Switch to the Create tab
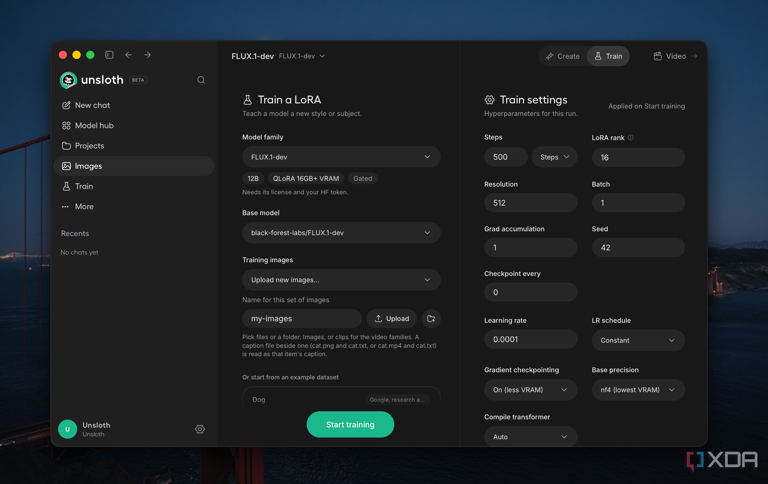The height and width of the screenshot is (484, 768). click(x=563, y=56)
